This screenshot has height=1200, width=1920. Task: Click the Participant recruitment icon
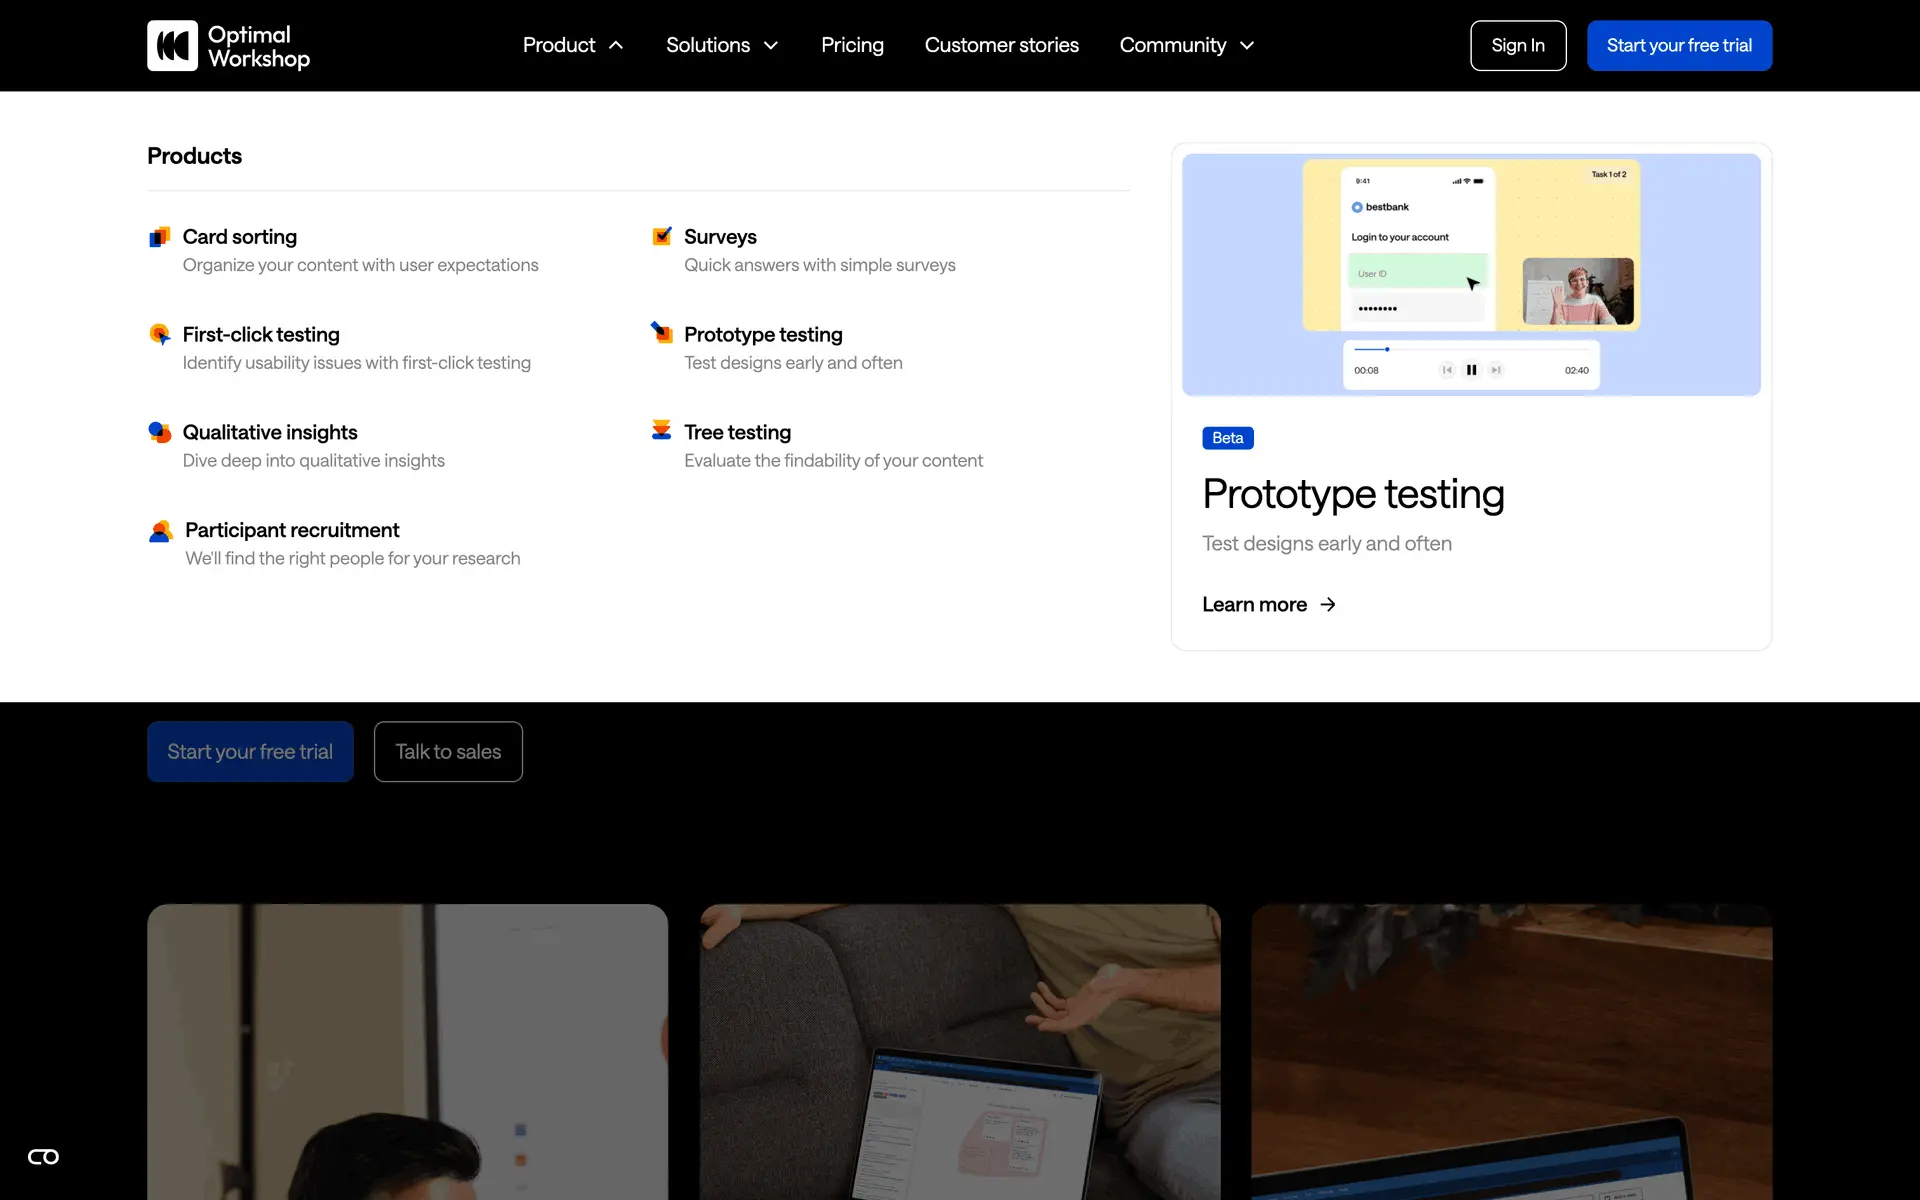point(160,531)
